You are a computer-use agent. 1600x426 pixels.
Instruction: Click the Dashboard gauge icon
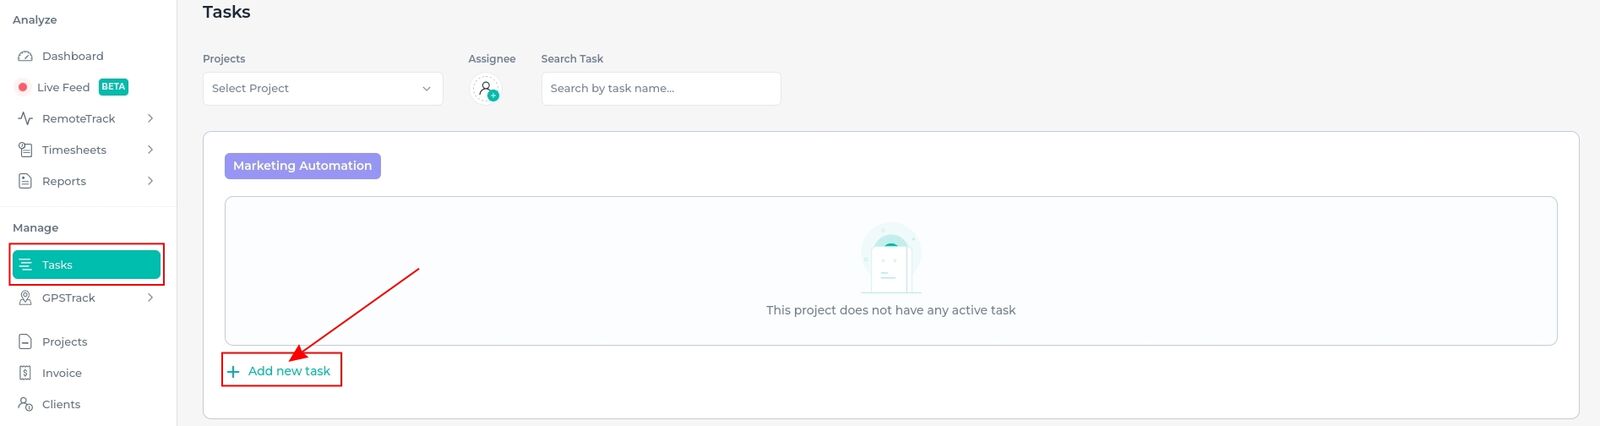pyautogui.click(x=26, y=56)
